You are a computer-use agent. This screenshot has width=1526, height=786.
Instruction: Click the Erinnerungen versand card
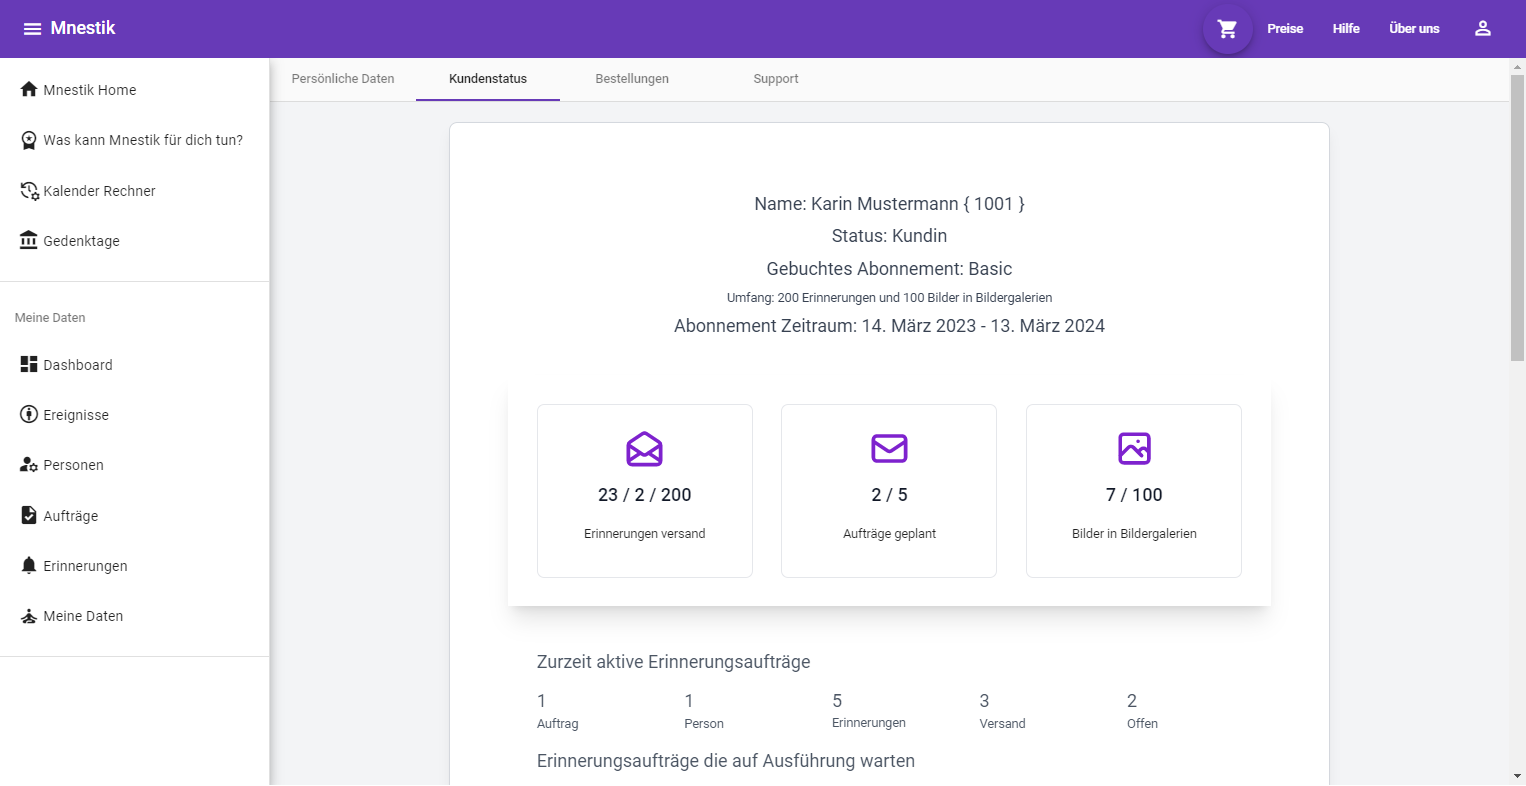tap(645, 491)
